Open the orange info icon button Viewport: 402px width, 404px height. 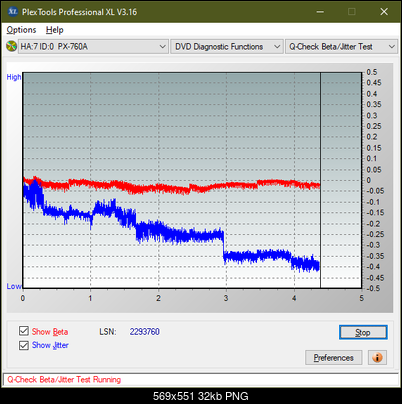pos(377,358)
